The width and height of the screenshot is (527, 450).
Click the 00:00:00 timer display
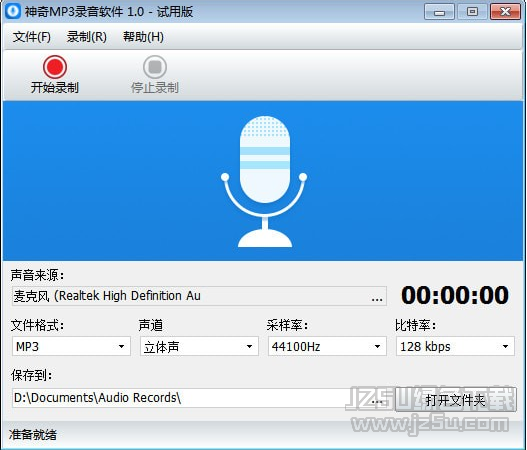455,295
